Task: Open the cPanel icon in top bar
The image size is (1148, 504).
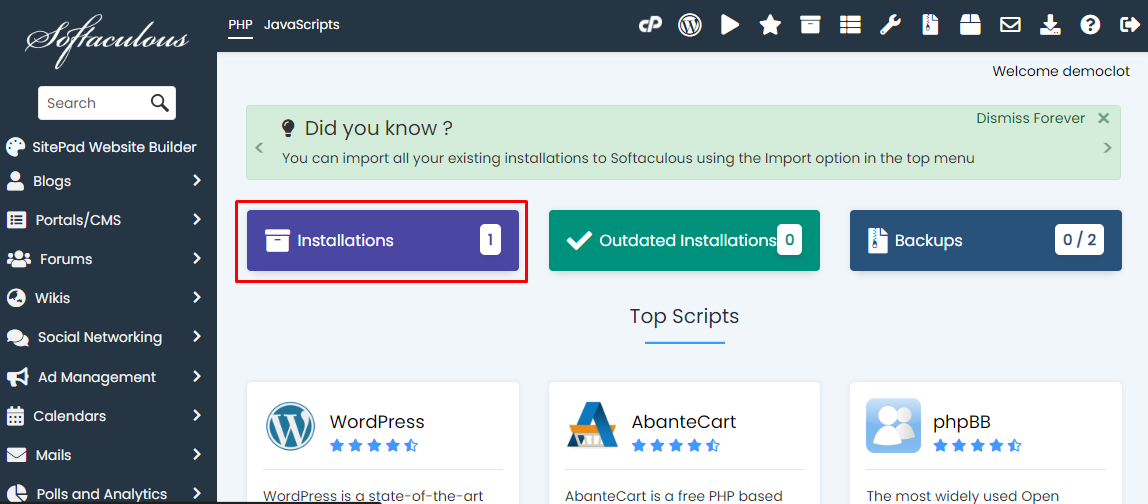Action: pos(650,26)
